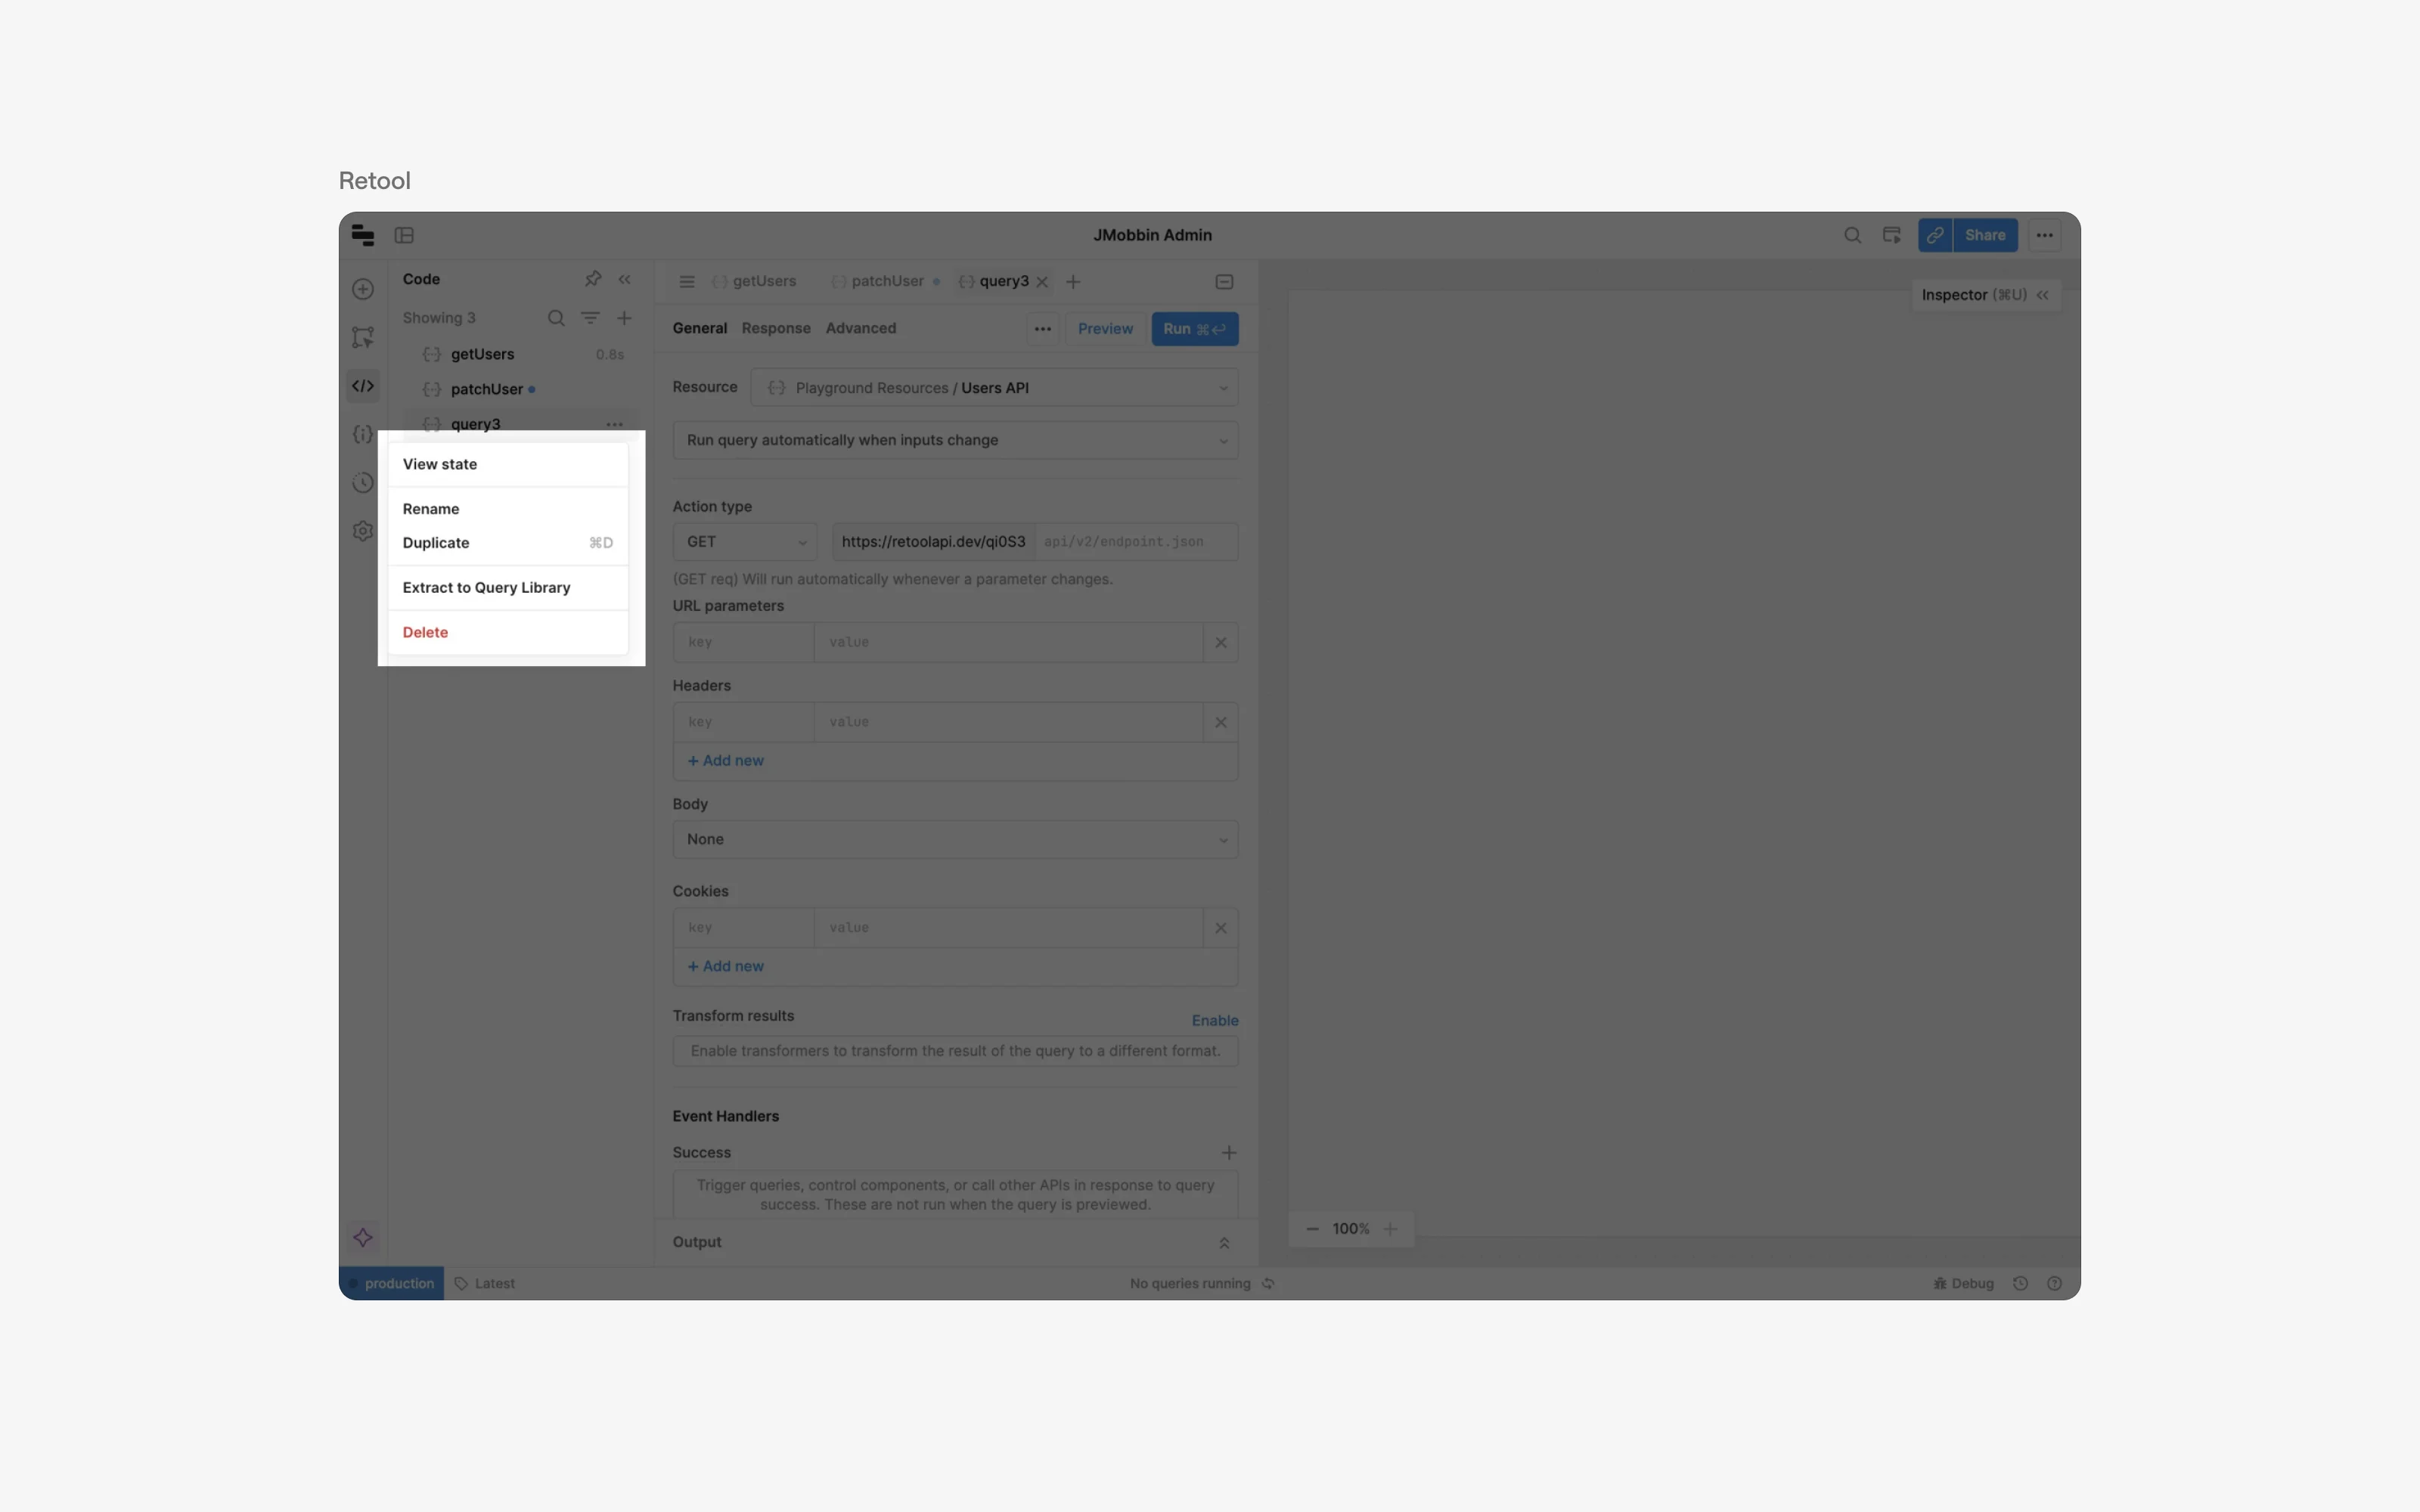The height and width of the screenshot is (1512, 2420).
Task: Choose Extract to Query Library from context menu
Action: point(487,587)
